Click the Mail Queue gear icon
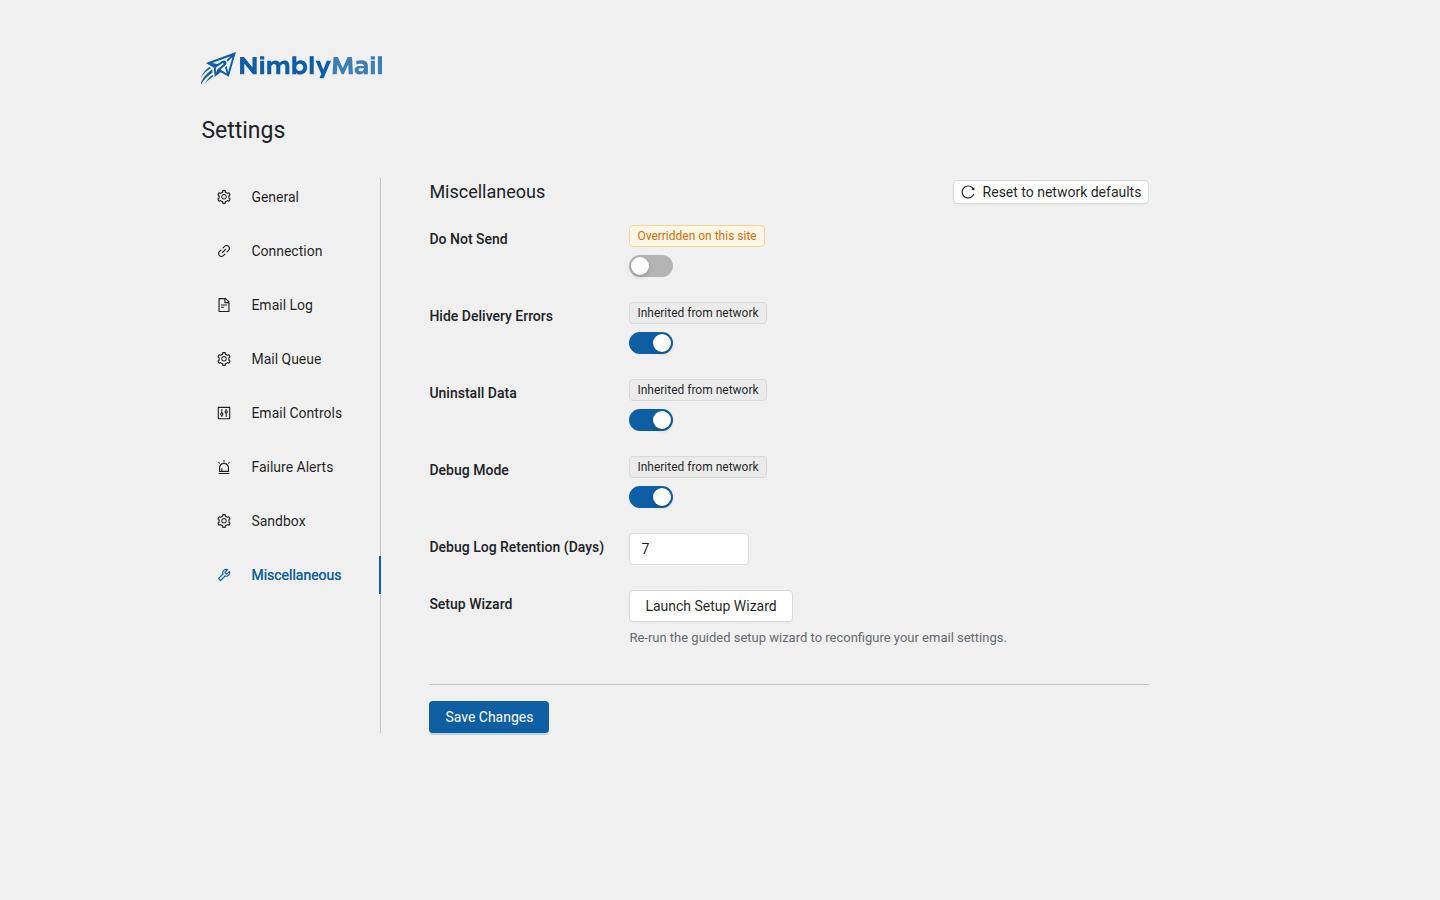The image size is (1440, 900). tap(224, 359)
